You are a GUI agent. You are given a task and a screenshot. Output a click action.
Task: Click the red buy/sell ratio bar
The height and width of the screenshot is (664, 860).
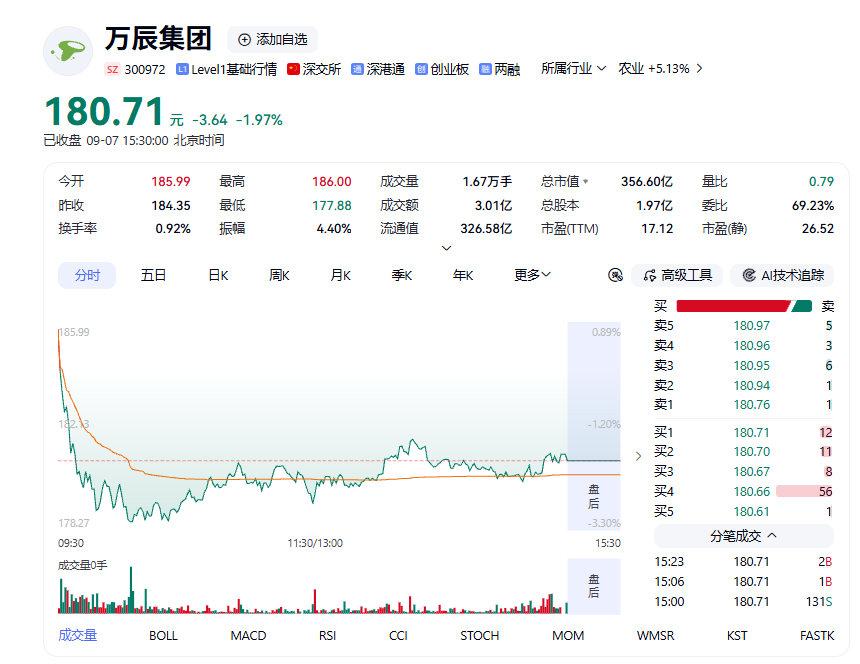pos(733,306)
